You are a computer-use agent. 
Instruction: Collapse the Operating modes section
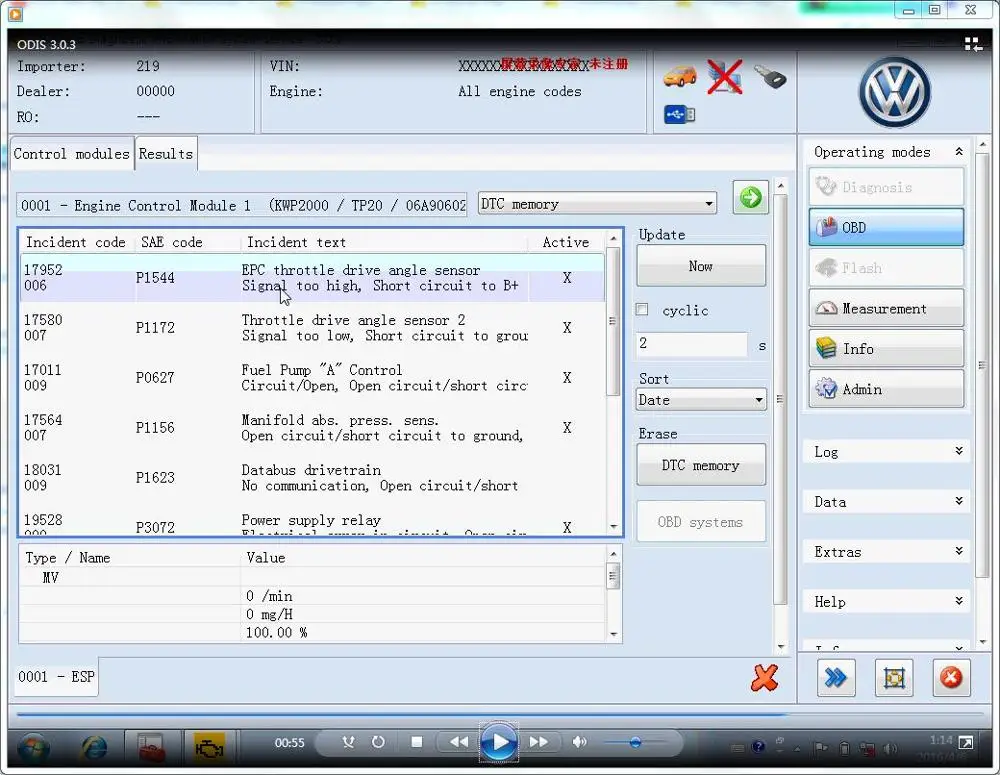(959, 152)
